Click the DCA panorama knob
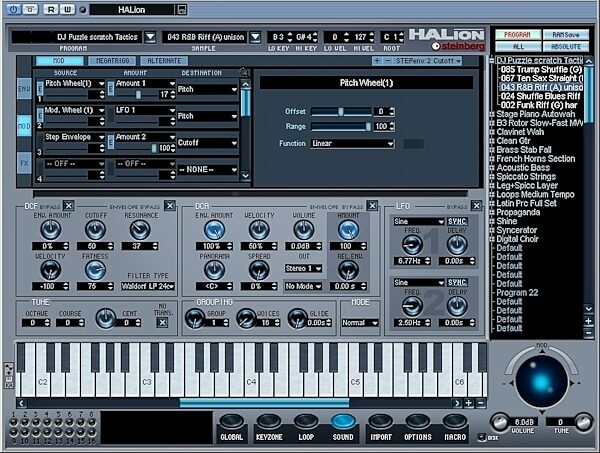The height and width of the screenshot is (453, 600). (214, 270)
